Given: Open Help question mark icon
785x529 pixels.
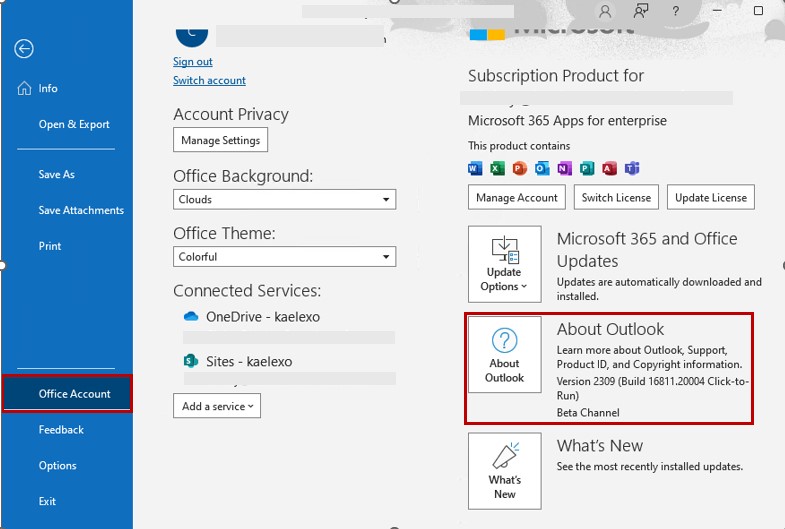Looking at the screenshot, I should point(675,11).
